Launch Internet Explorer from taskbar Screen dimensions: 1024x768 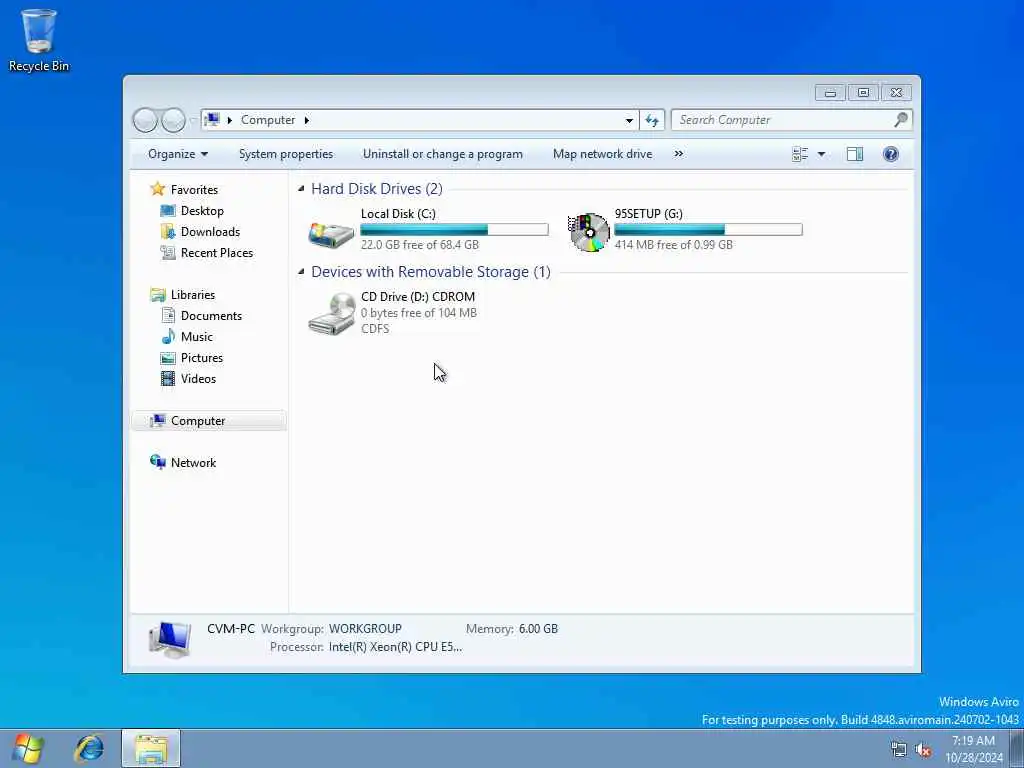point(89,748)
